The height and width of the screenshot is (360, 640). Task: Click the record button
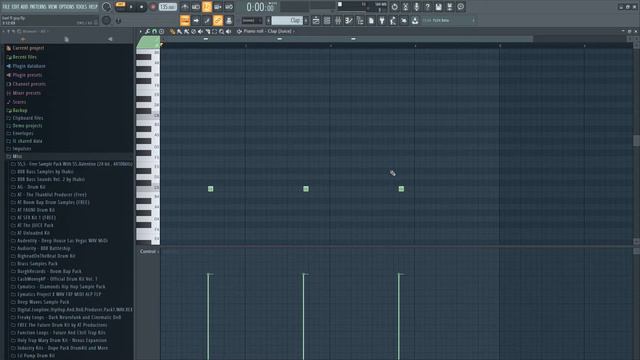[153, 7]
